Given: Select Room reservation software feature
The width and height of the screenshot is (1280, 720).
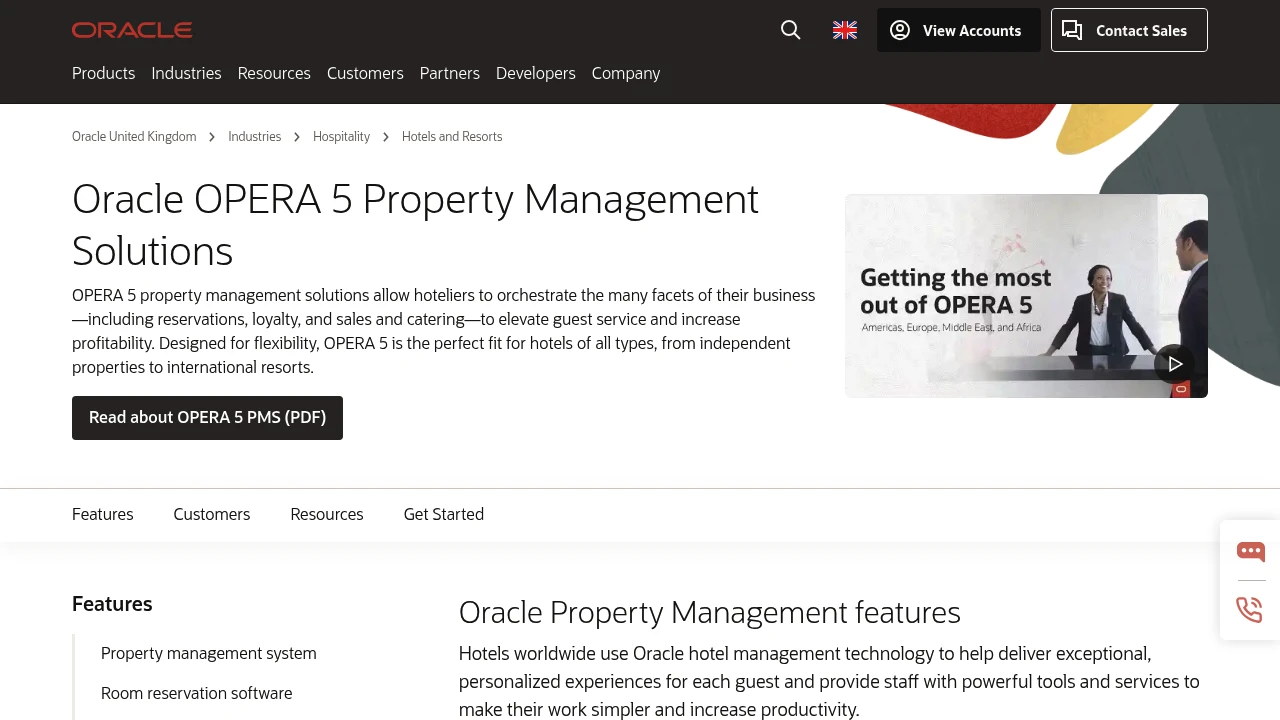Looking at the screenshot, I should pyautogui.click(x=196, y=693).
